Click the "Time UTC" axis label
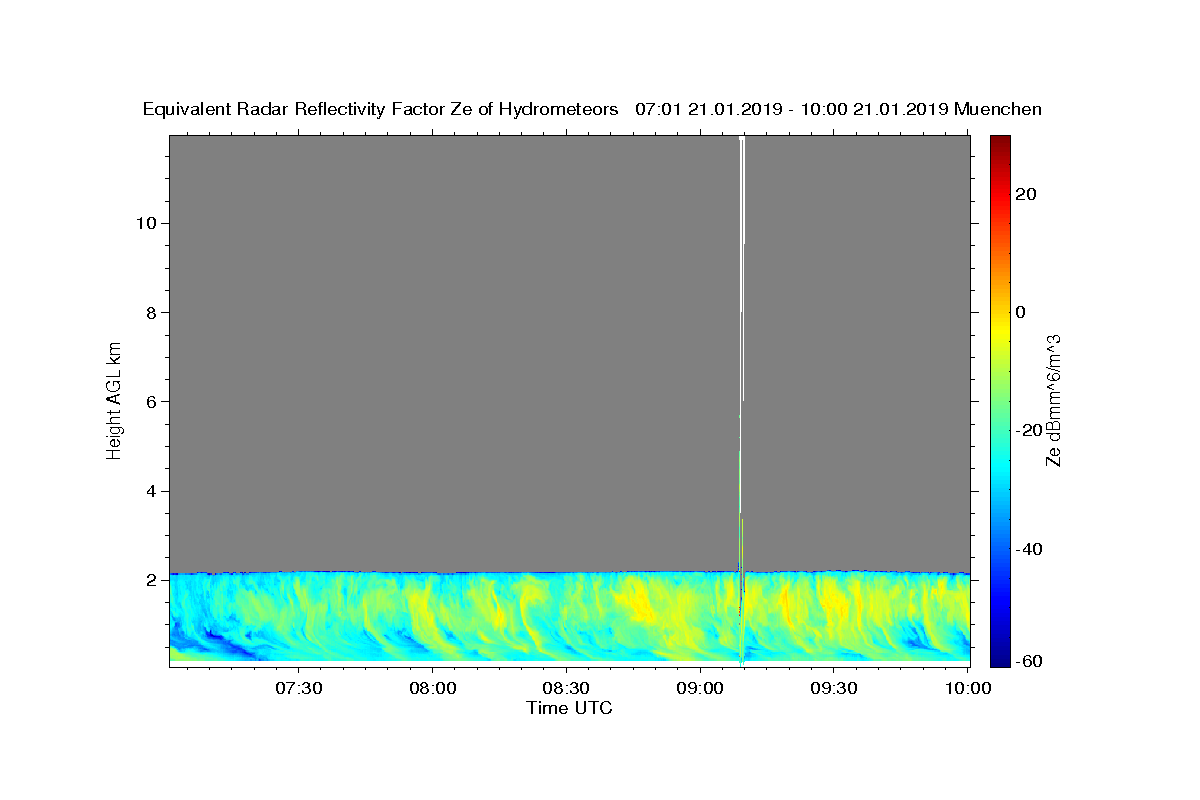Viewport: 1200px width, 800px height. coord(569,708)
